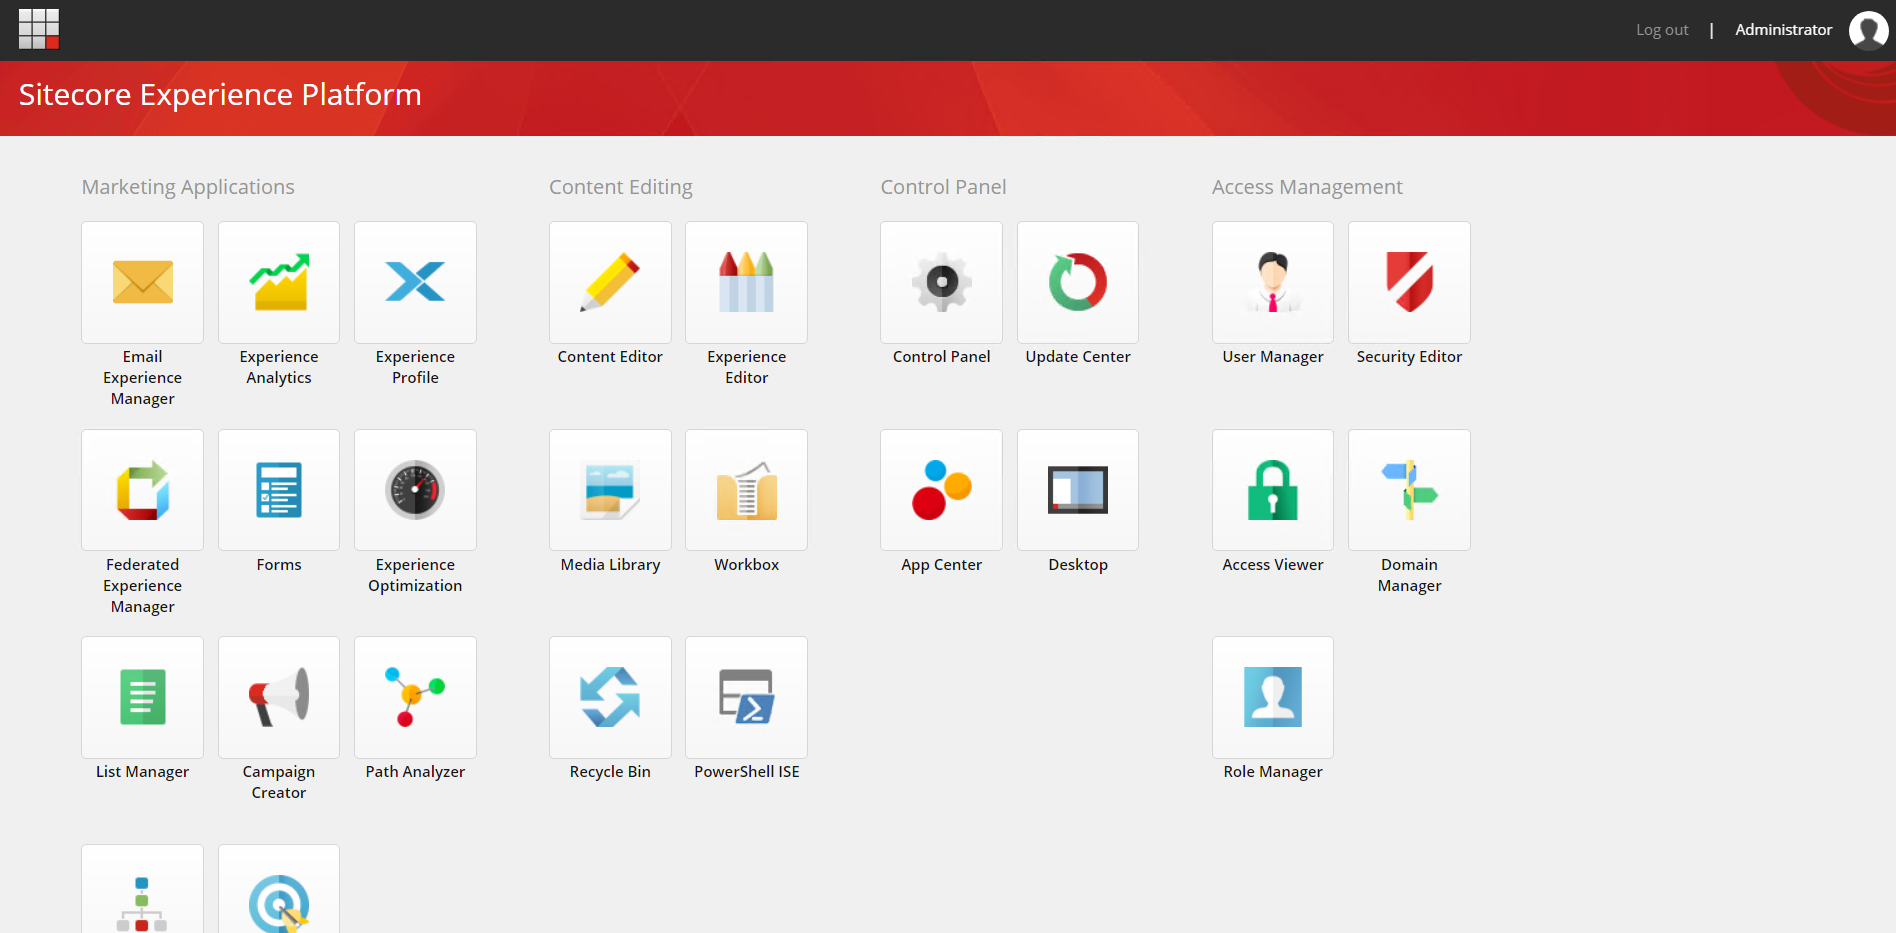This screenshot has width=1896, height=933.
Task: Click the Experience Editor label text
Action: [x=746, y=367]
